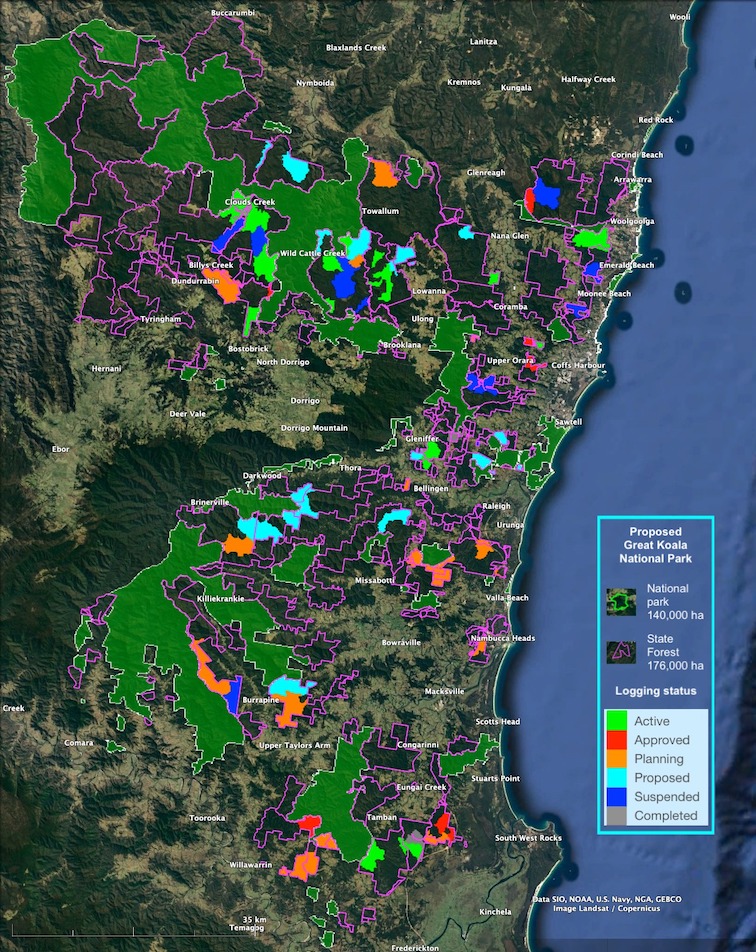Click the Urunga place label

coord(509,525)
